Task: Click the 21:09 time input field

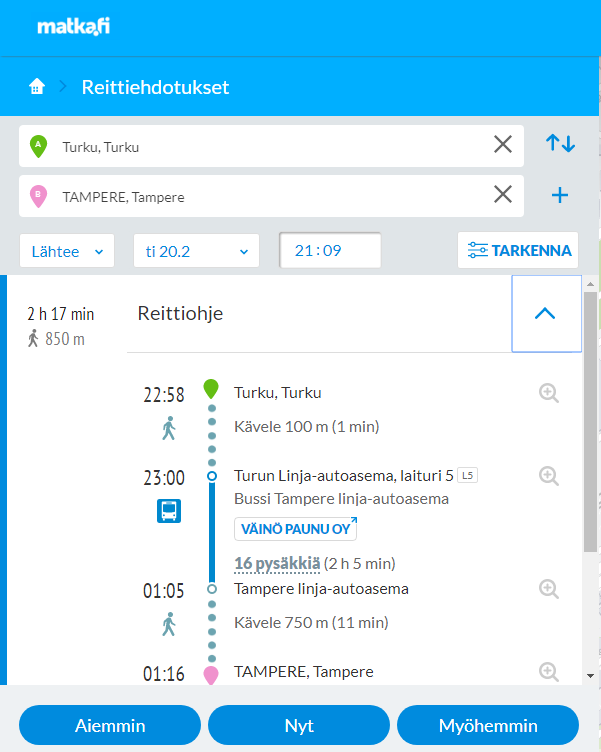Action: point(330,250)
